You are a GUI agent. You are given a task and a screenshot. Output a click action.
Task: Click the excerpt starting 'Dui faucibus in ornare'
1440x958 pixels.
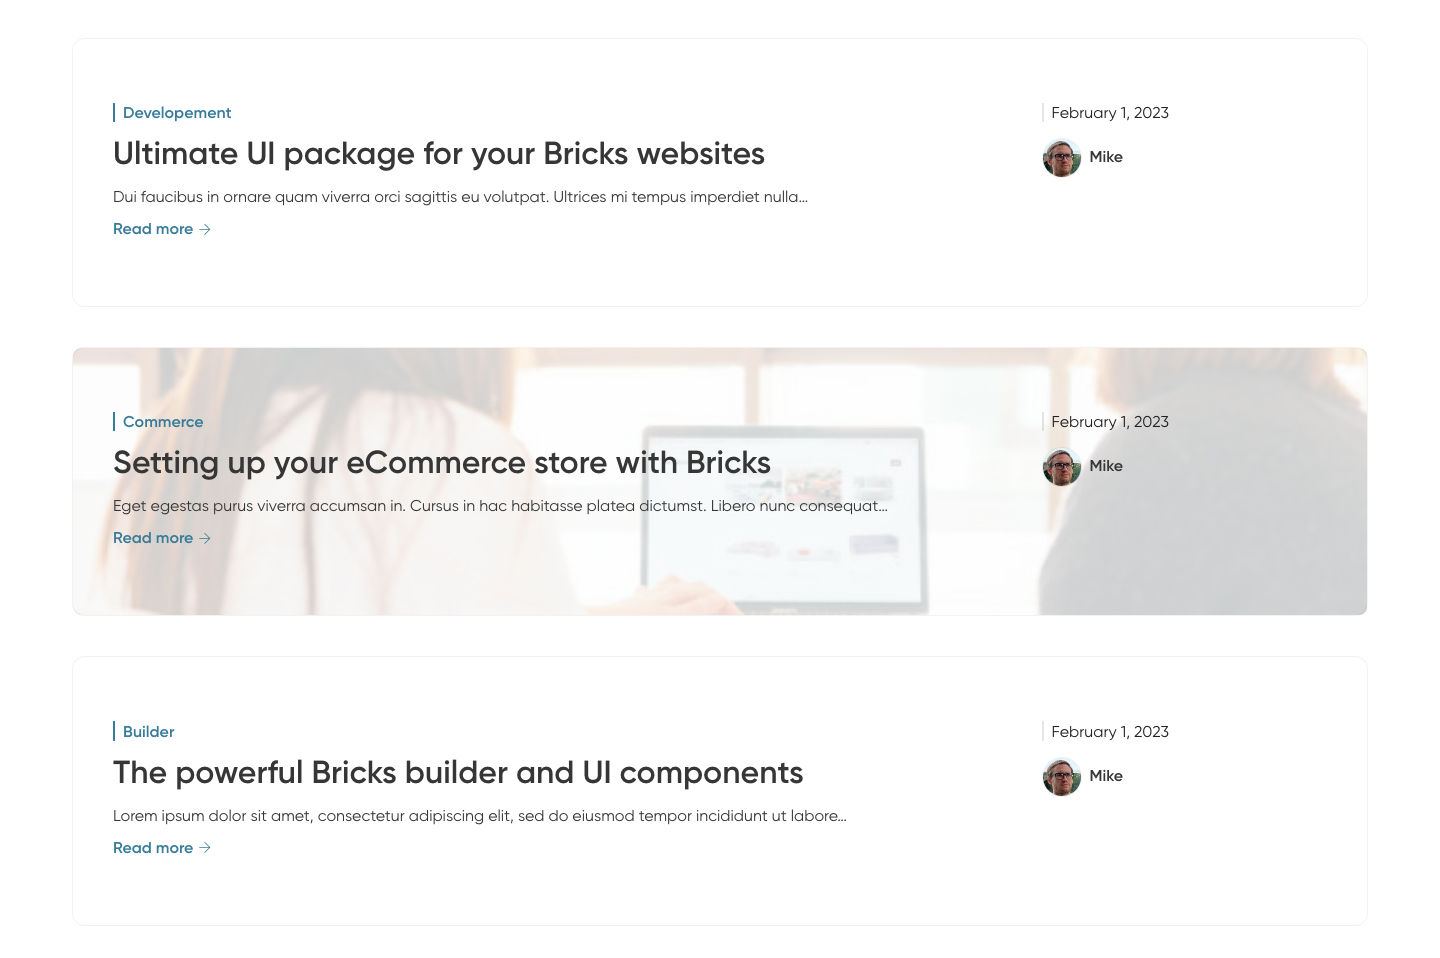(x=460, y=197)
